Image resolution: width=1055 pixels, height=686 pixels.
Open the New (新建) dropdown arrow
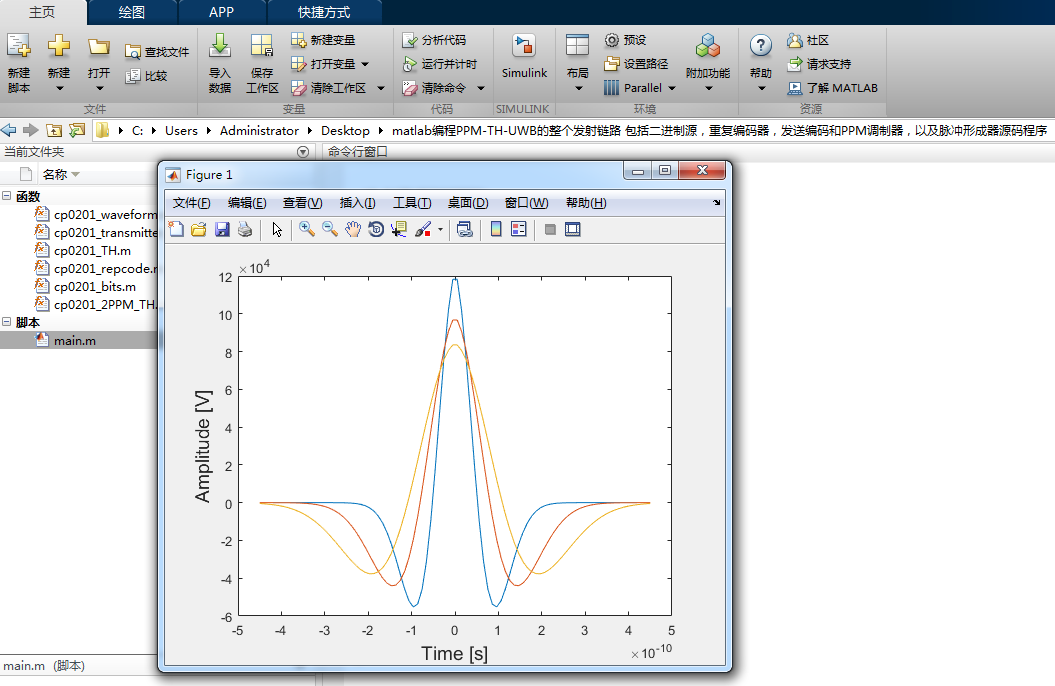(x=59, y=88)
